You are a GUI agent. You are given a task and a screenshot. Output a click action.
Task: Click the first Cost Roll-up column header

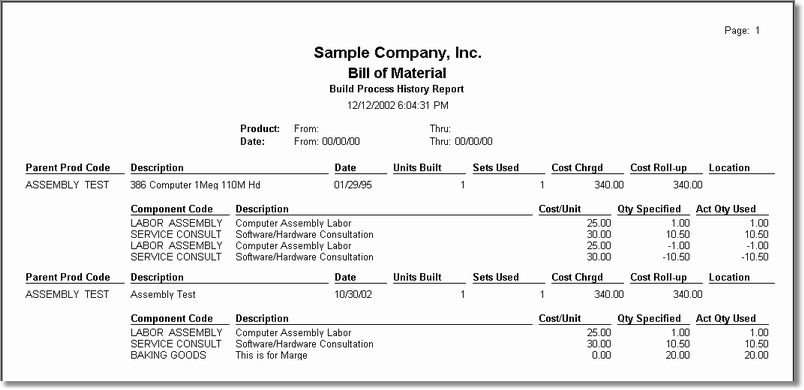(x=658, y=168)
